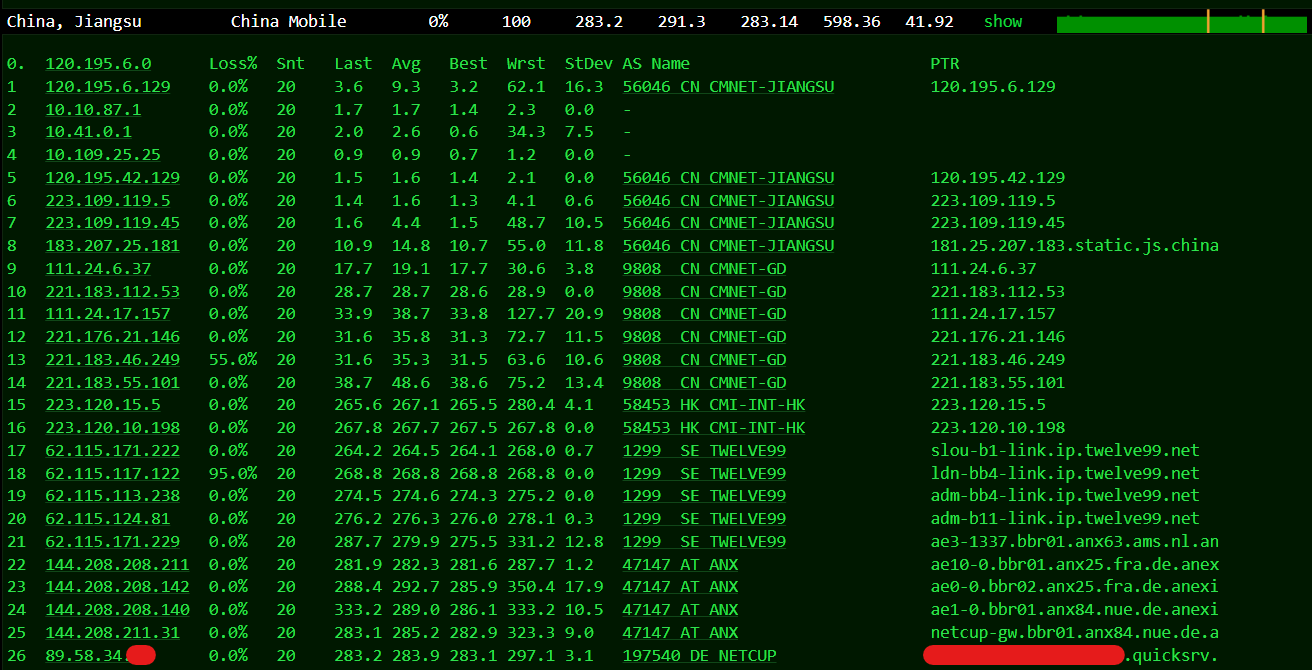Screen dimensions: 1312x670
Task: Select the PTR column header
Action: click(x=945, y=64)
